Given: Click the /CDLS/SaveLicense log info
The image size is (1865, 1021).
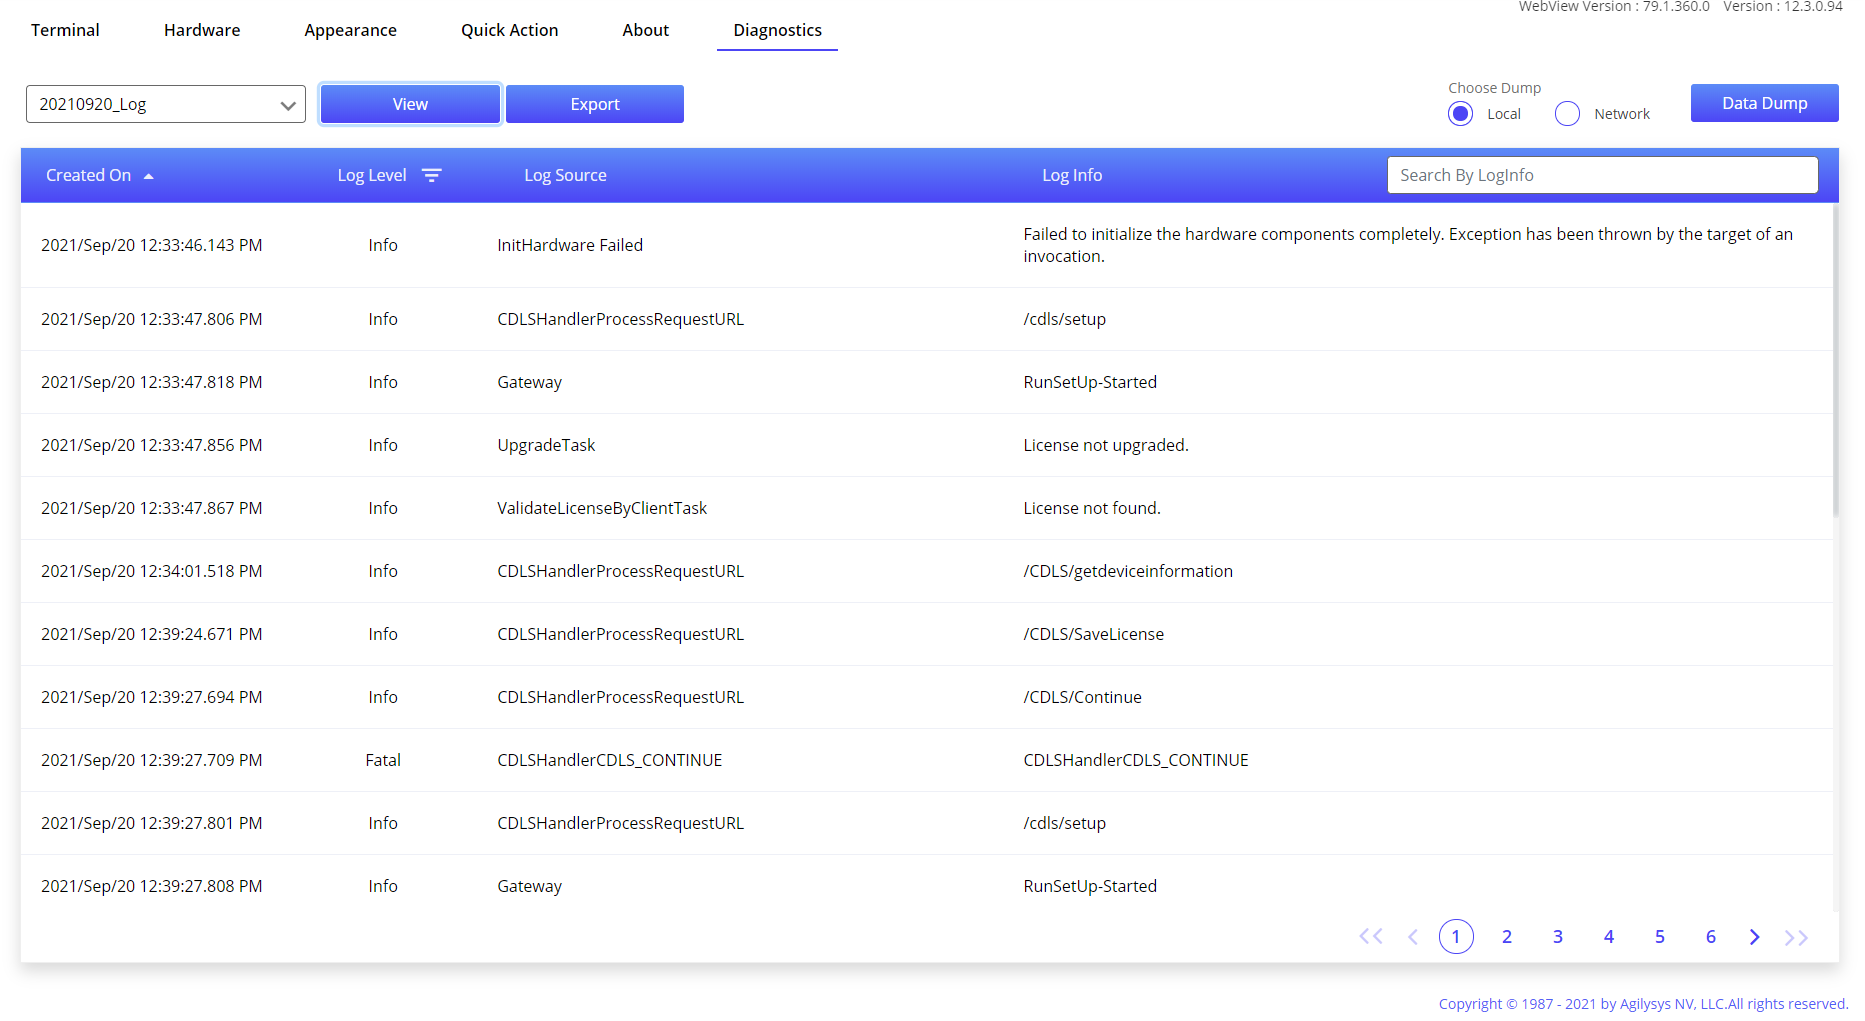Looking at the screenshot, I should (x=1094, y=634).
